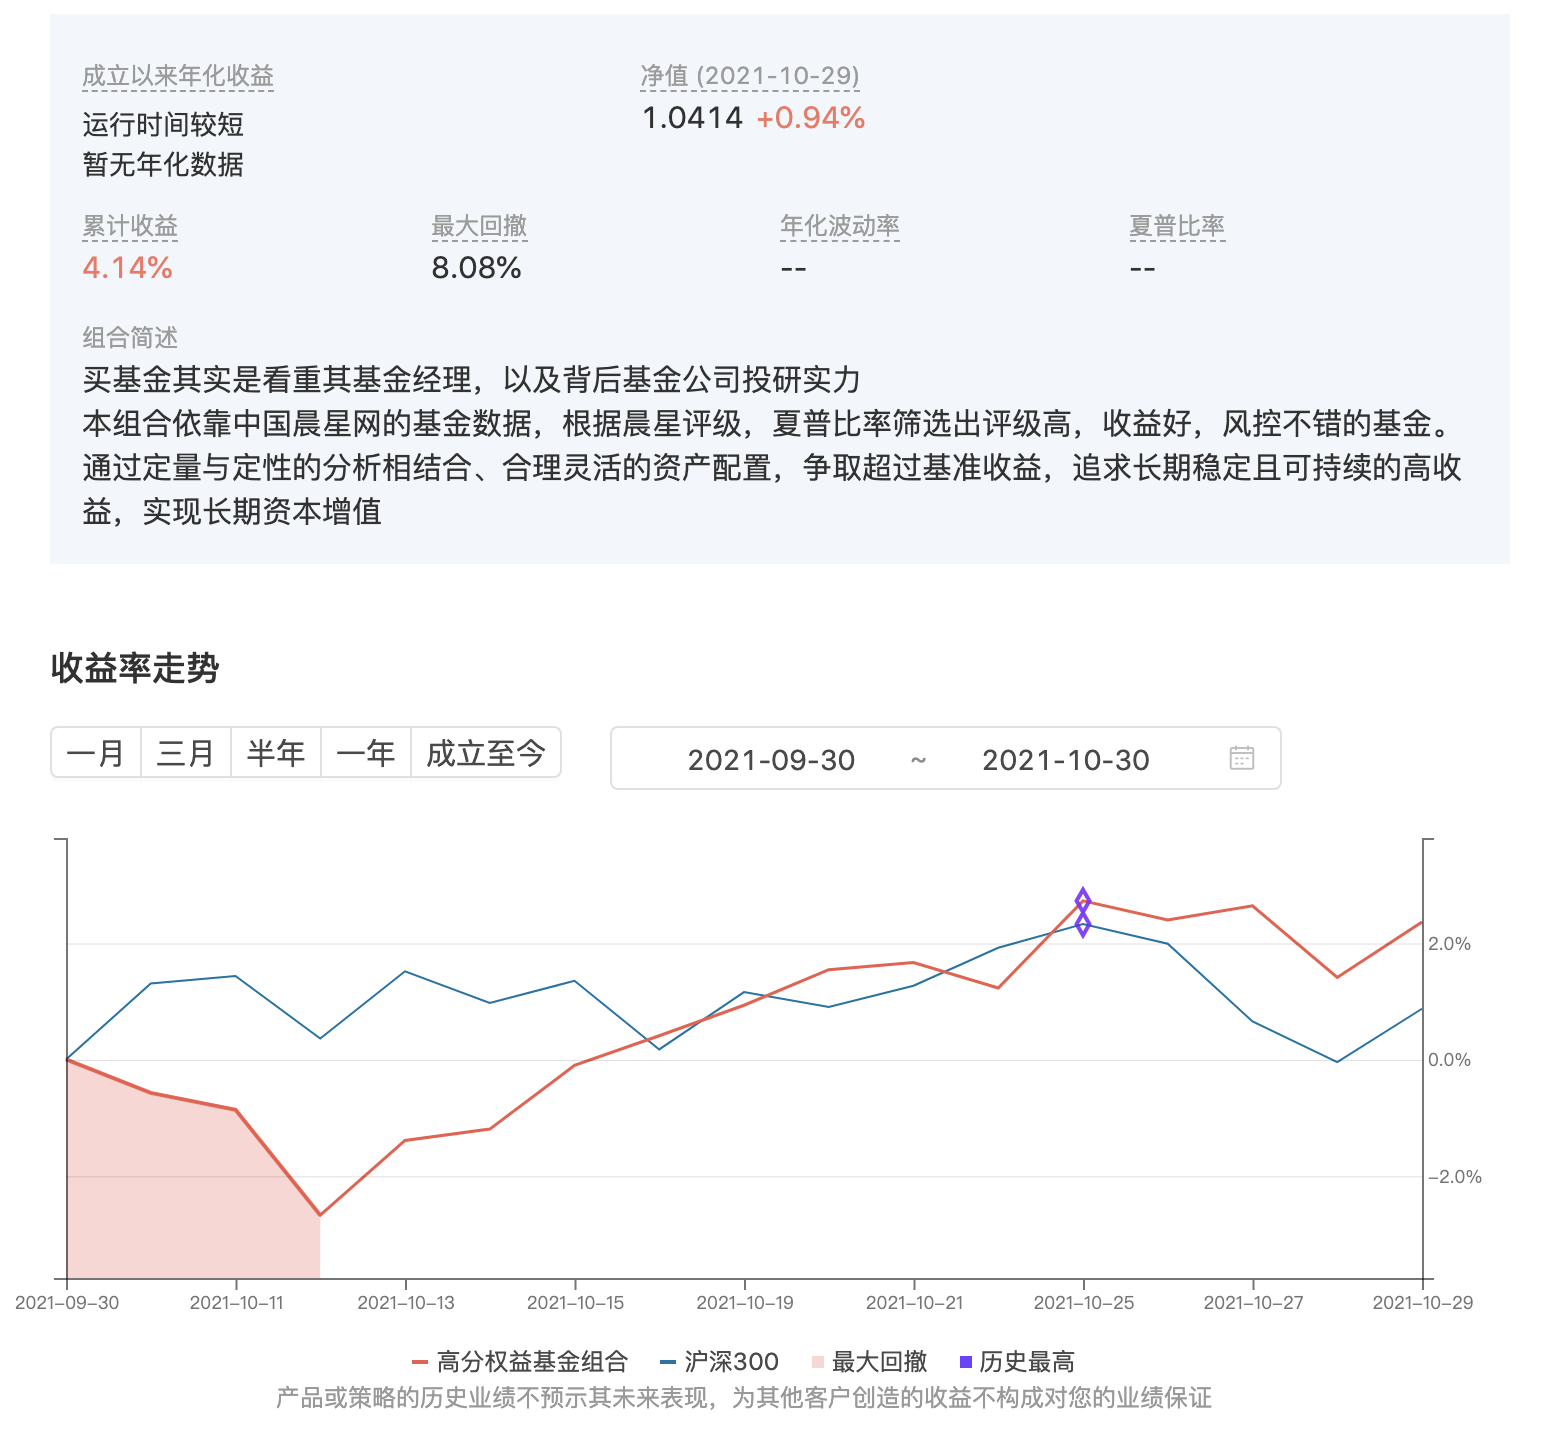Screen dimensions: 1542x1432
Task: Click the 累计收益 label
Action: tap(130, 226)
